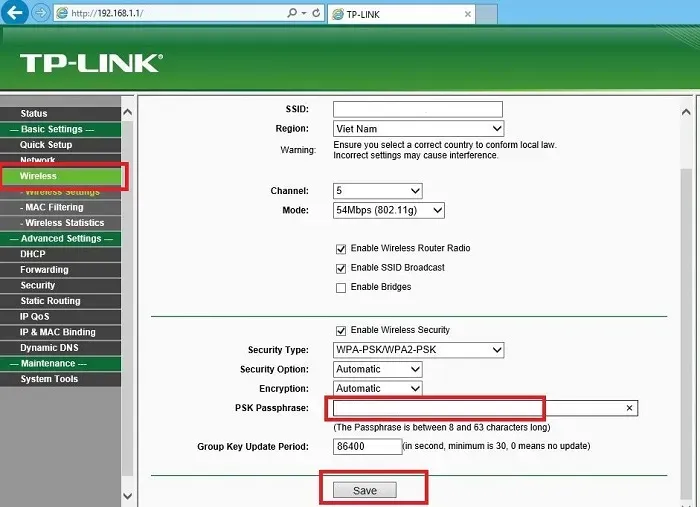Click the Basic Settings section header
Viewport: 700px width, 507px height.
[x=60, y=129]
